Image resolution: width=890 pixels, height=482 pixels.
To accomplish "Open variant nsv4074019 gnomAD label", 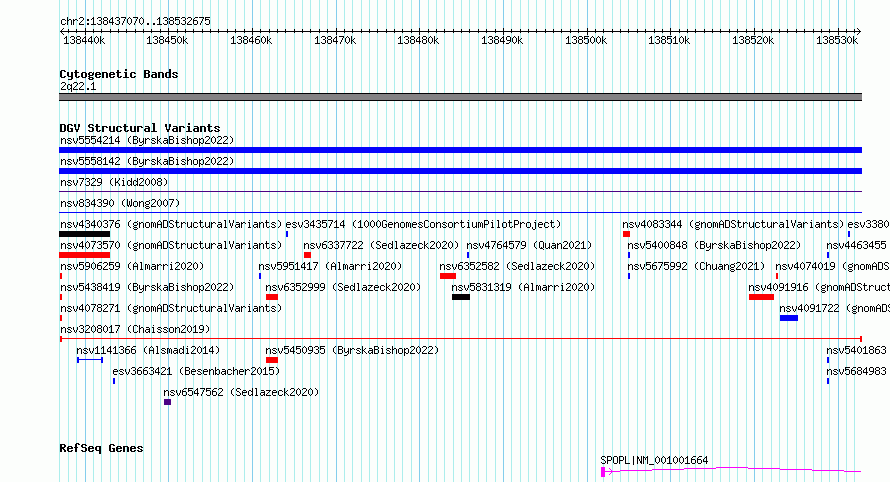I will click(x=832, y=266).
